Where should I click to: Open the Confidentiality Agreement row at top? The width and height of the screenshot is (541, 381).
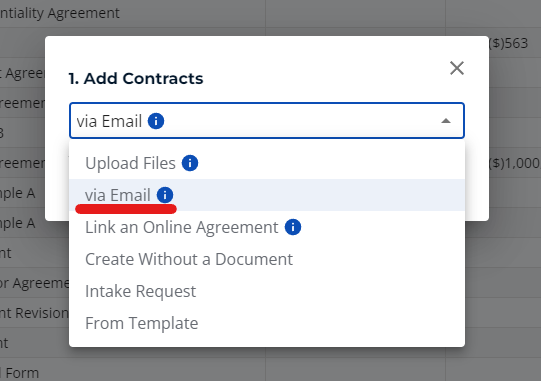coord(60,13)
